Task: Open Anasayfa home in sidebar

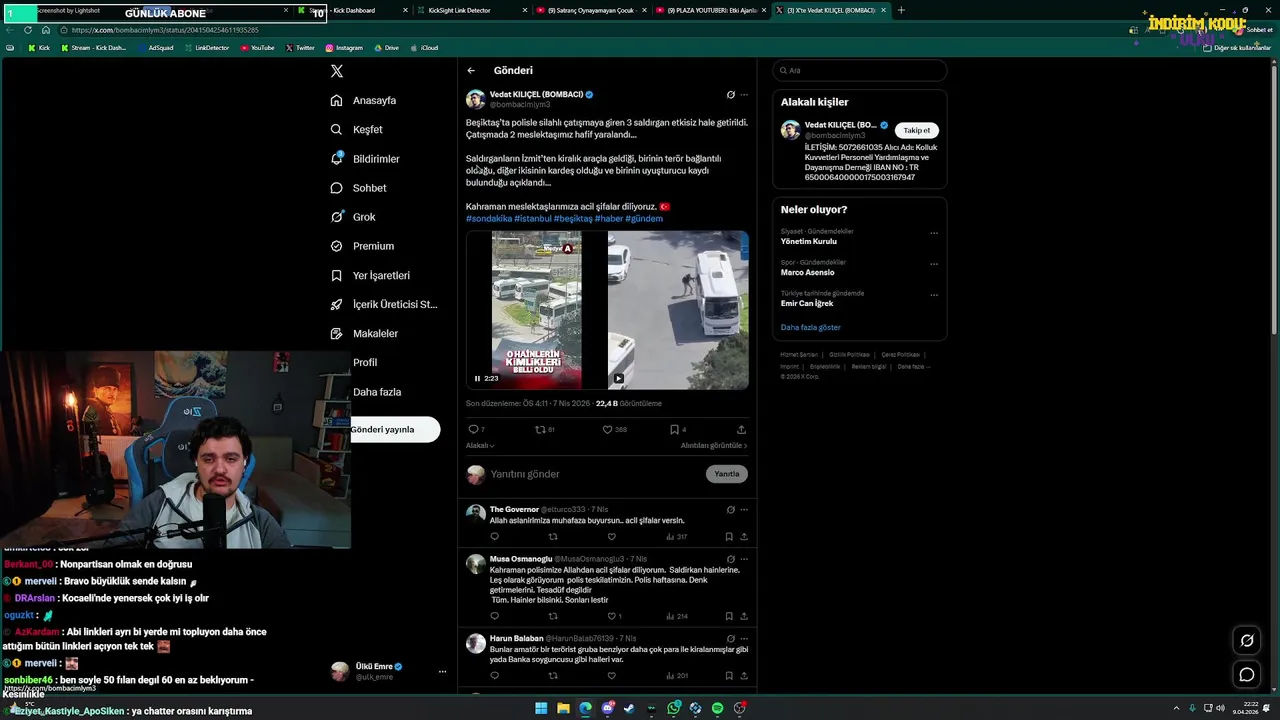Action: 364,100
